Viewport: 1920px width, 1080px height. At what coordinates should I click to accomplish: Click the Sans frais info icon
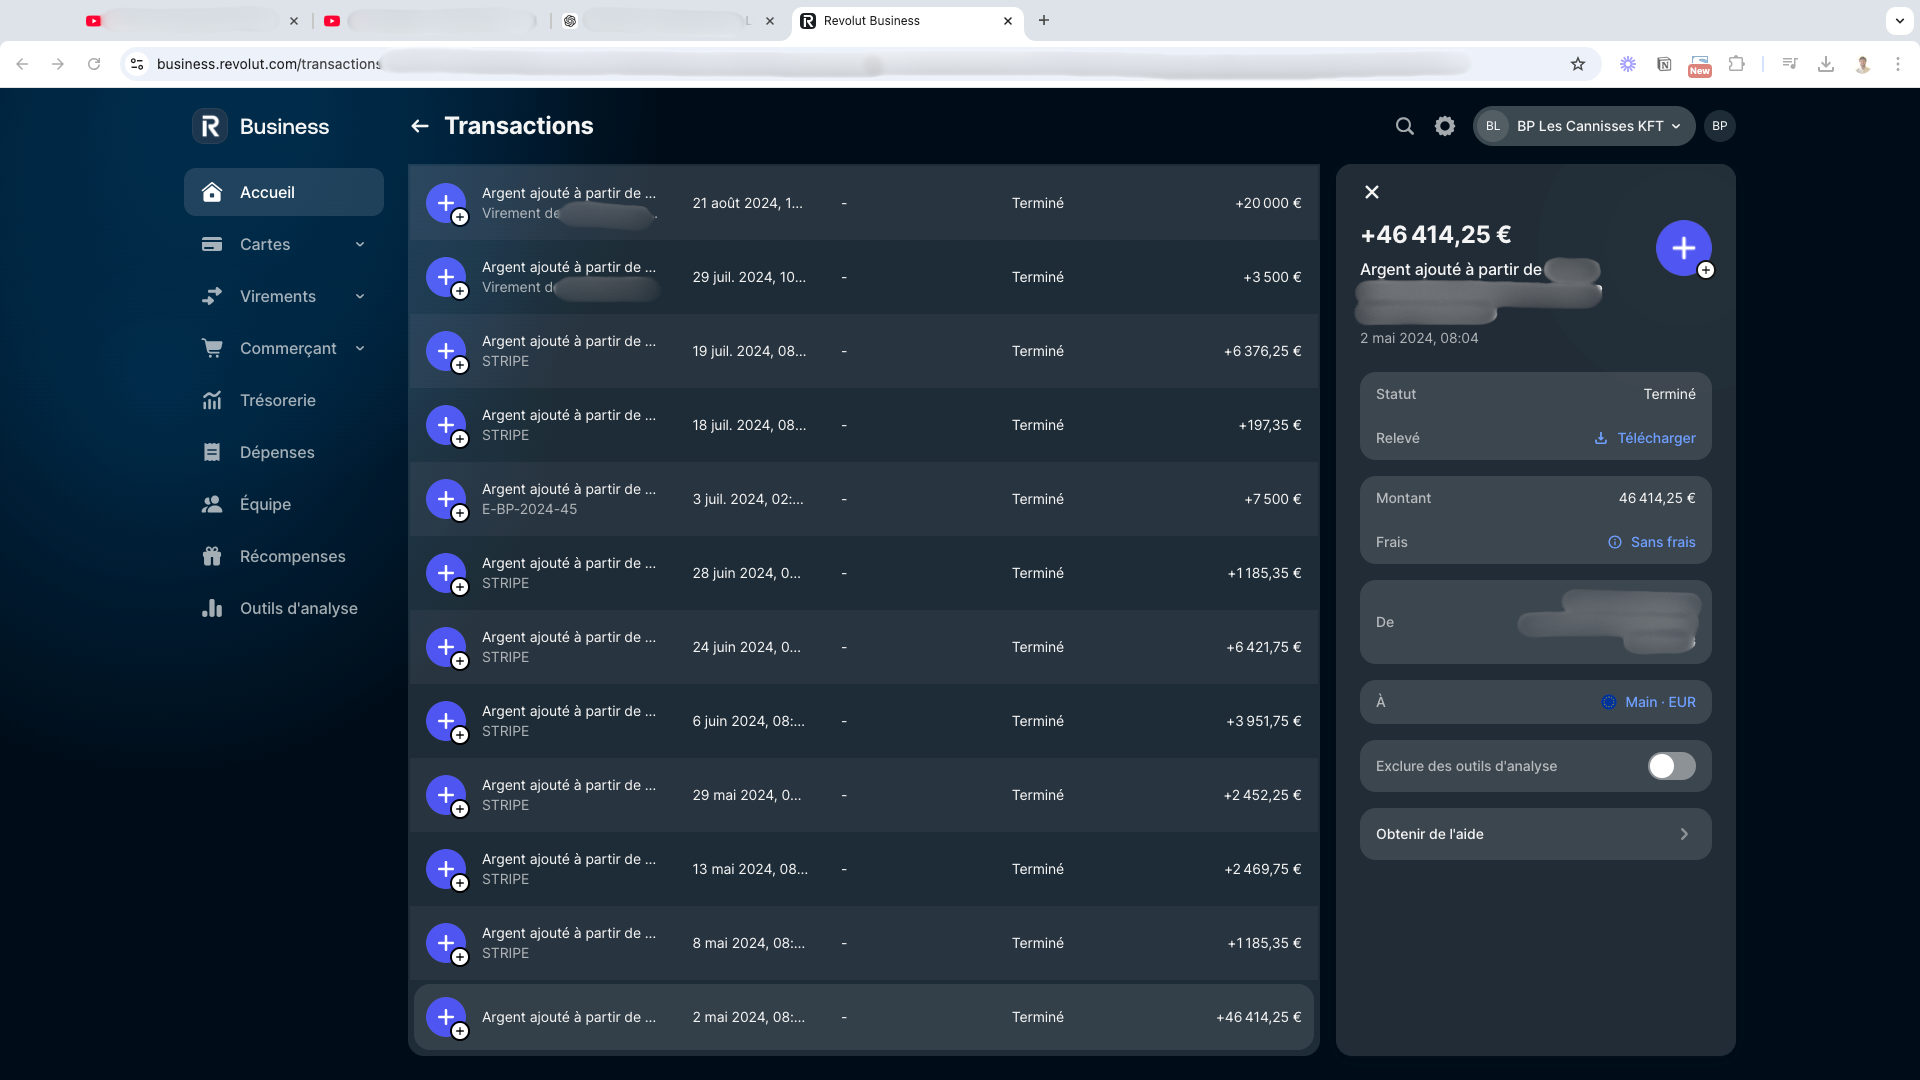[x=1615, y=542]
